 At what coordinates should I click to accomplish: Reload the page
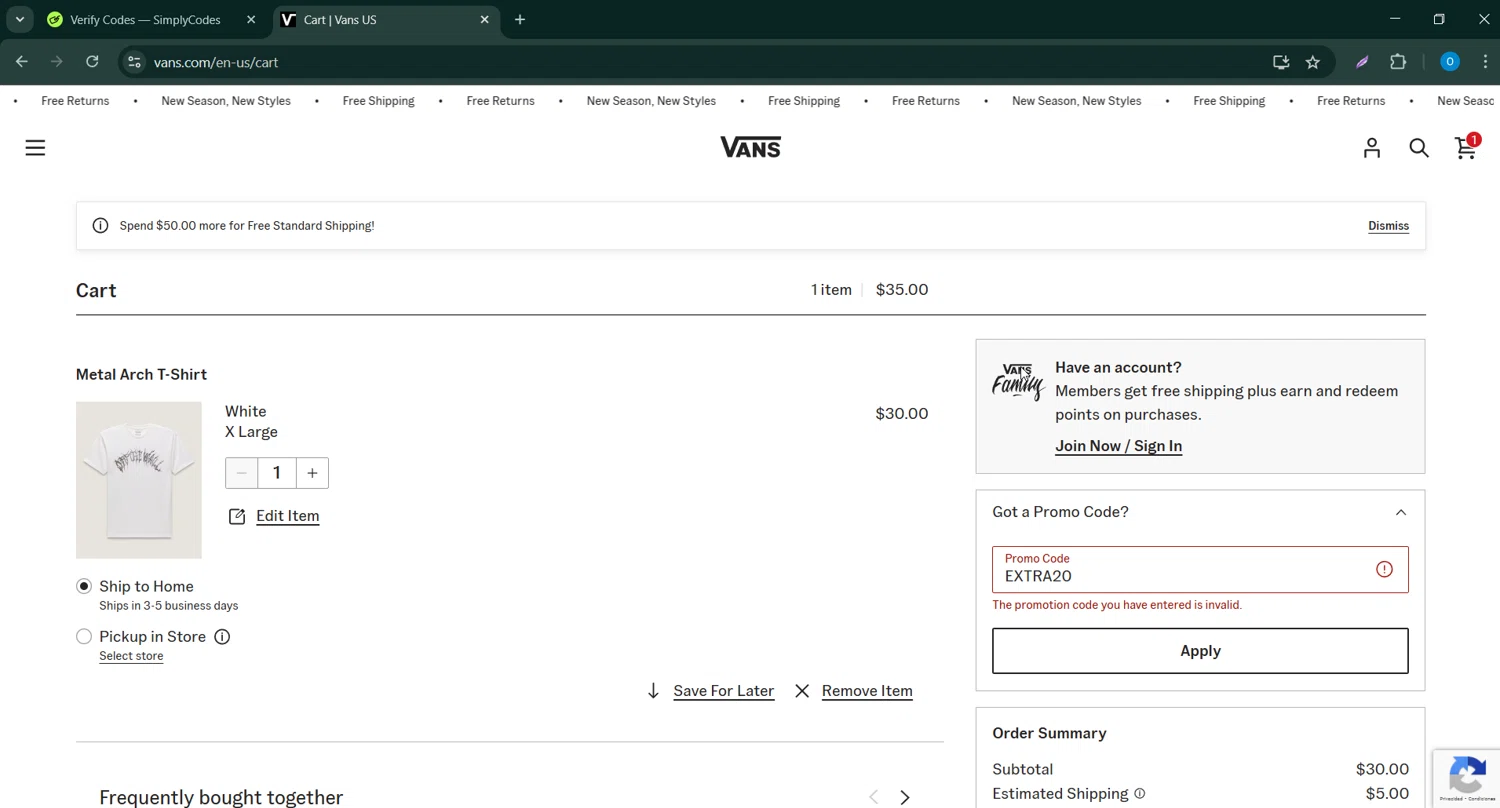(92, 62)
